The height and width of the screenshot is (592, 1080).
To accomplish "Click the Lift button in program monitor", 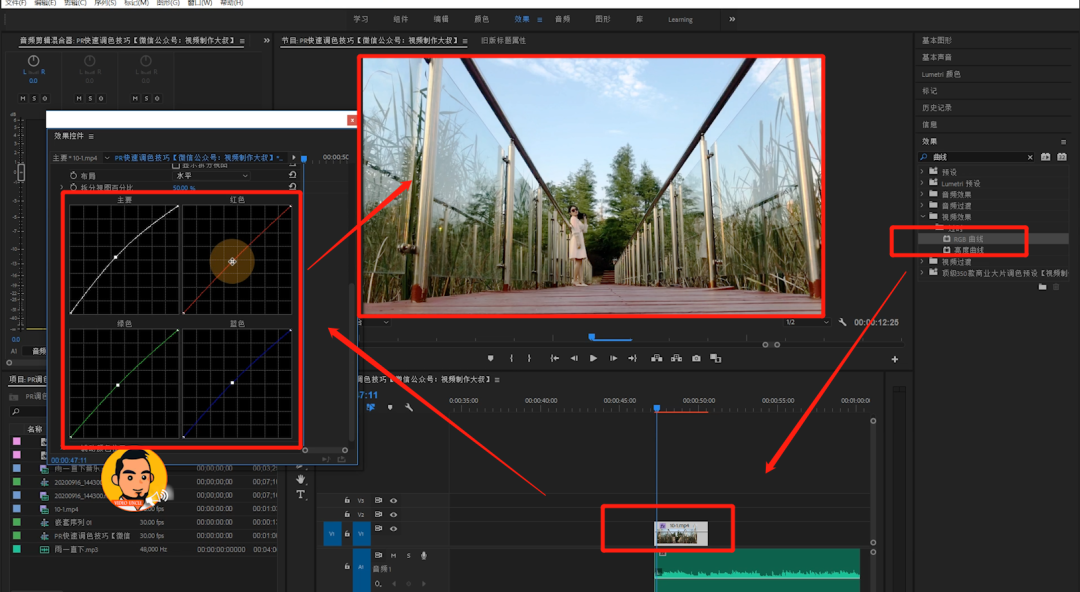I will (x=656, y=358).
